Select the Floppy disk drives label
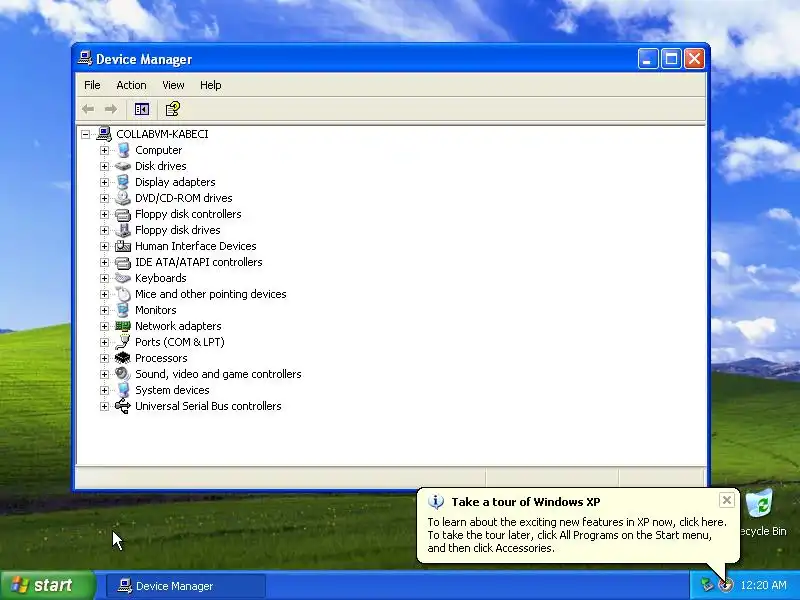This screenshot has height=600, width=800. pyautogui.click(x=178, y=230)
